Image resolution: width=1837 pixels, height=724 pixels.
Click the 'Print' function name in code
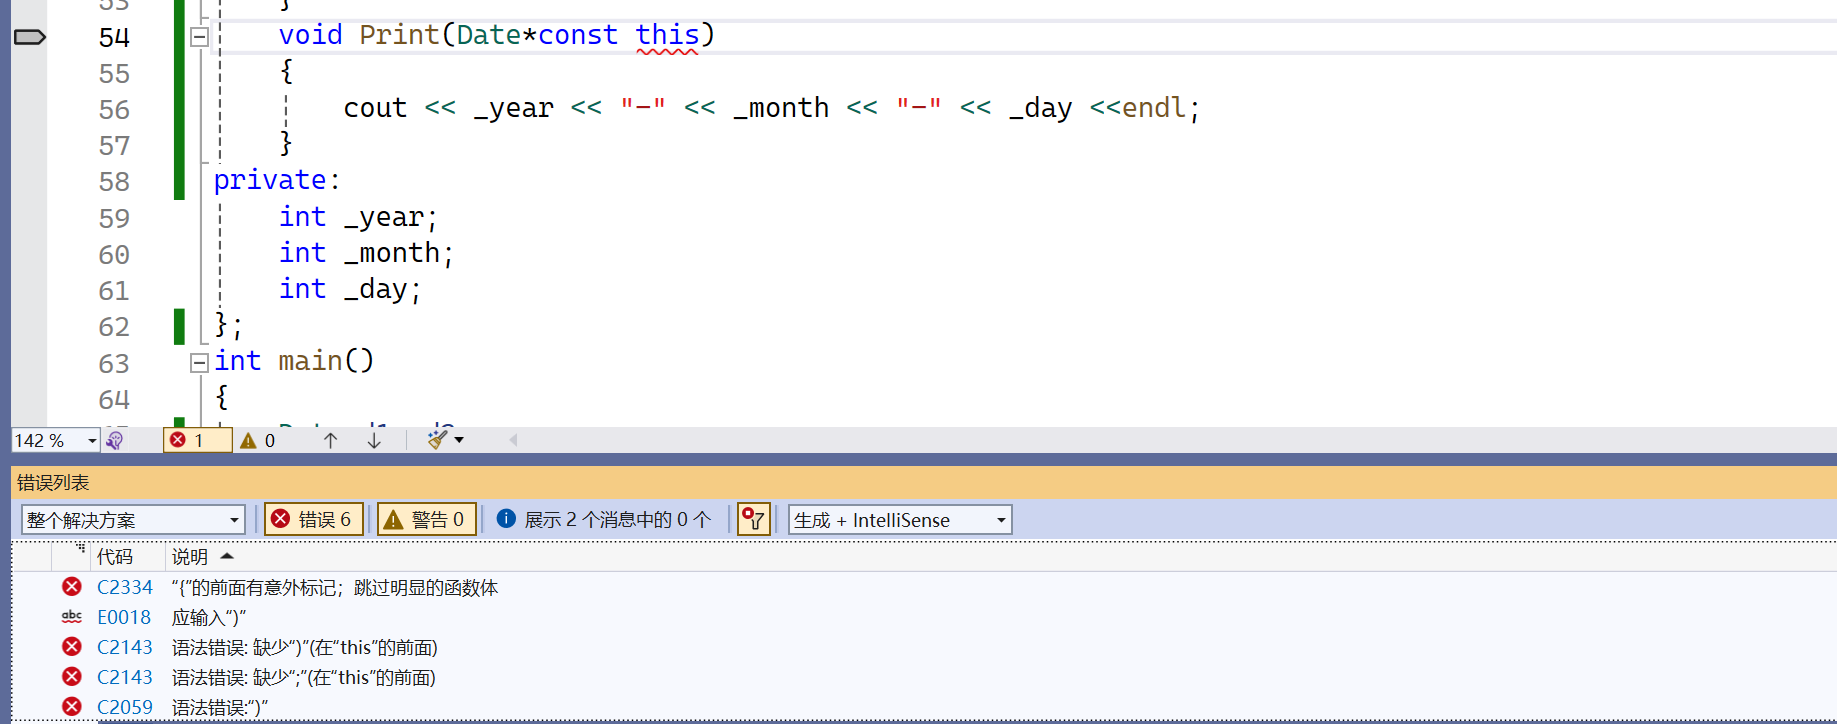(399, 35)
